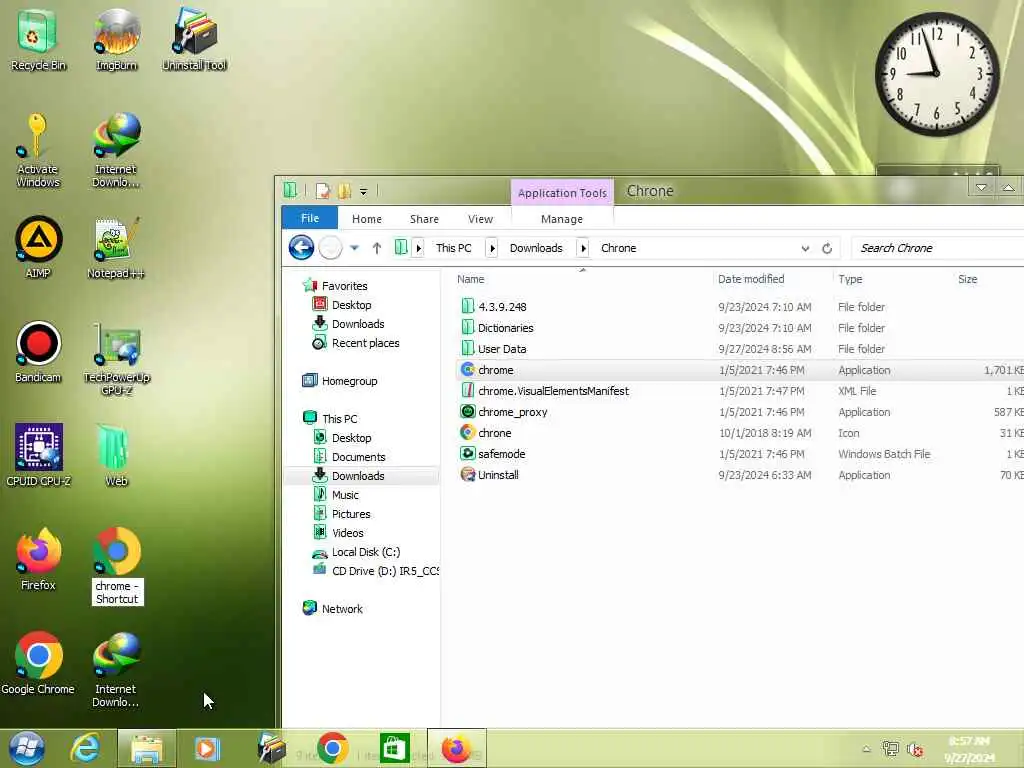Open Local Disk (C:) in tree

pos(365,552)
